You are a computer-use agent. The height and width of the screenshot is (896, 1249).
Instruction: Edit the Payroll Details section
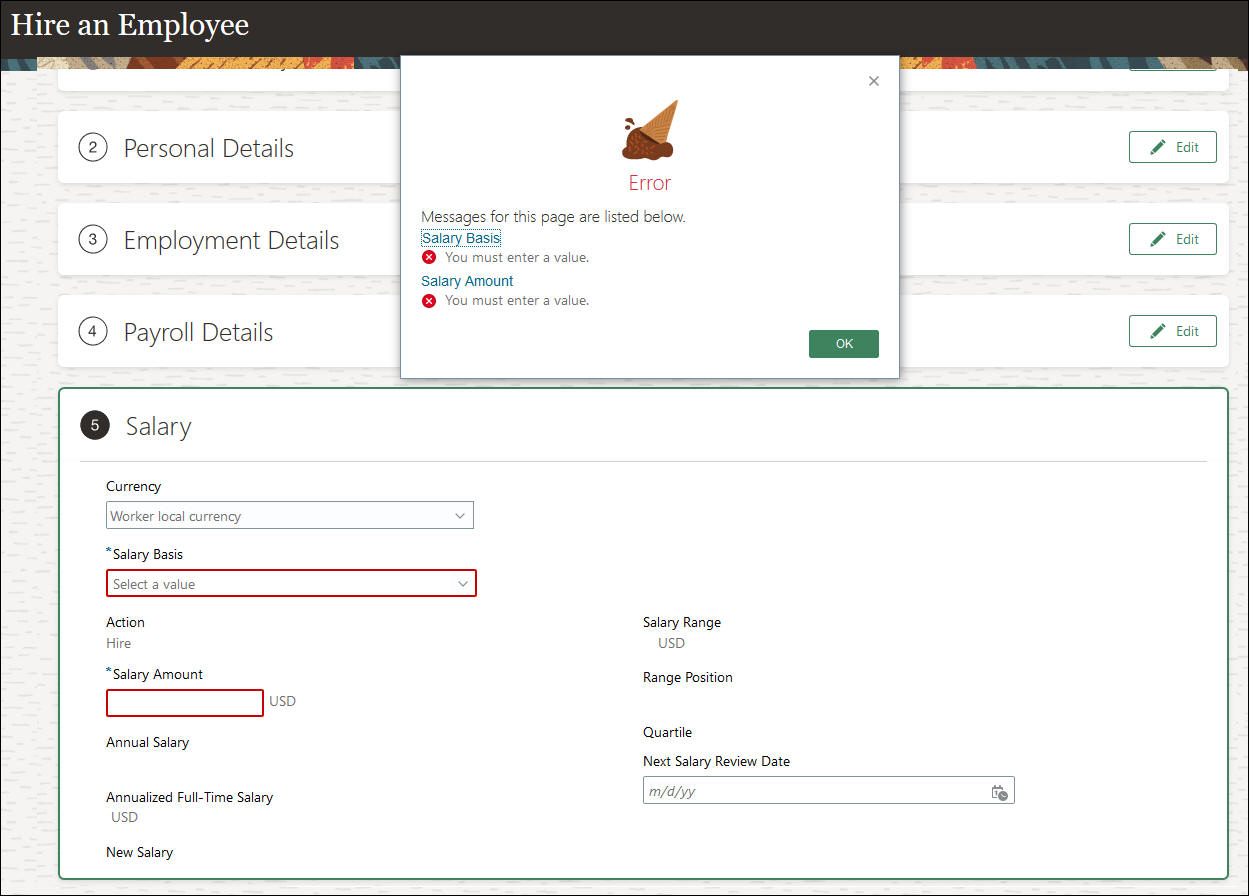[x=1172, y=331]
